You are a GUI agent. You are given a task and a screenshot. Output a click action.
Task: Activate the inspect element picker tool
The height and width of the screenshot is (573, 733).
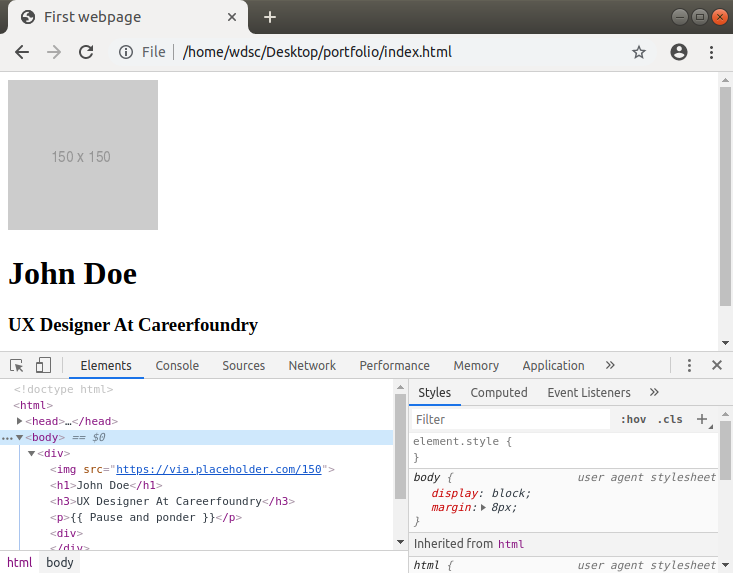pos(16,365)
